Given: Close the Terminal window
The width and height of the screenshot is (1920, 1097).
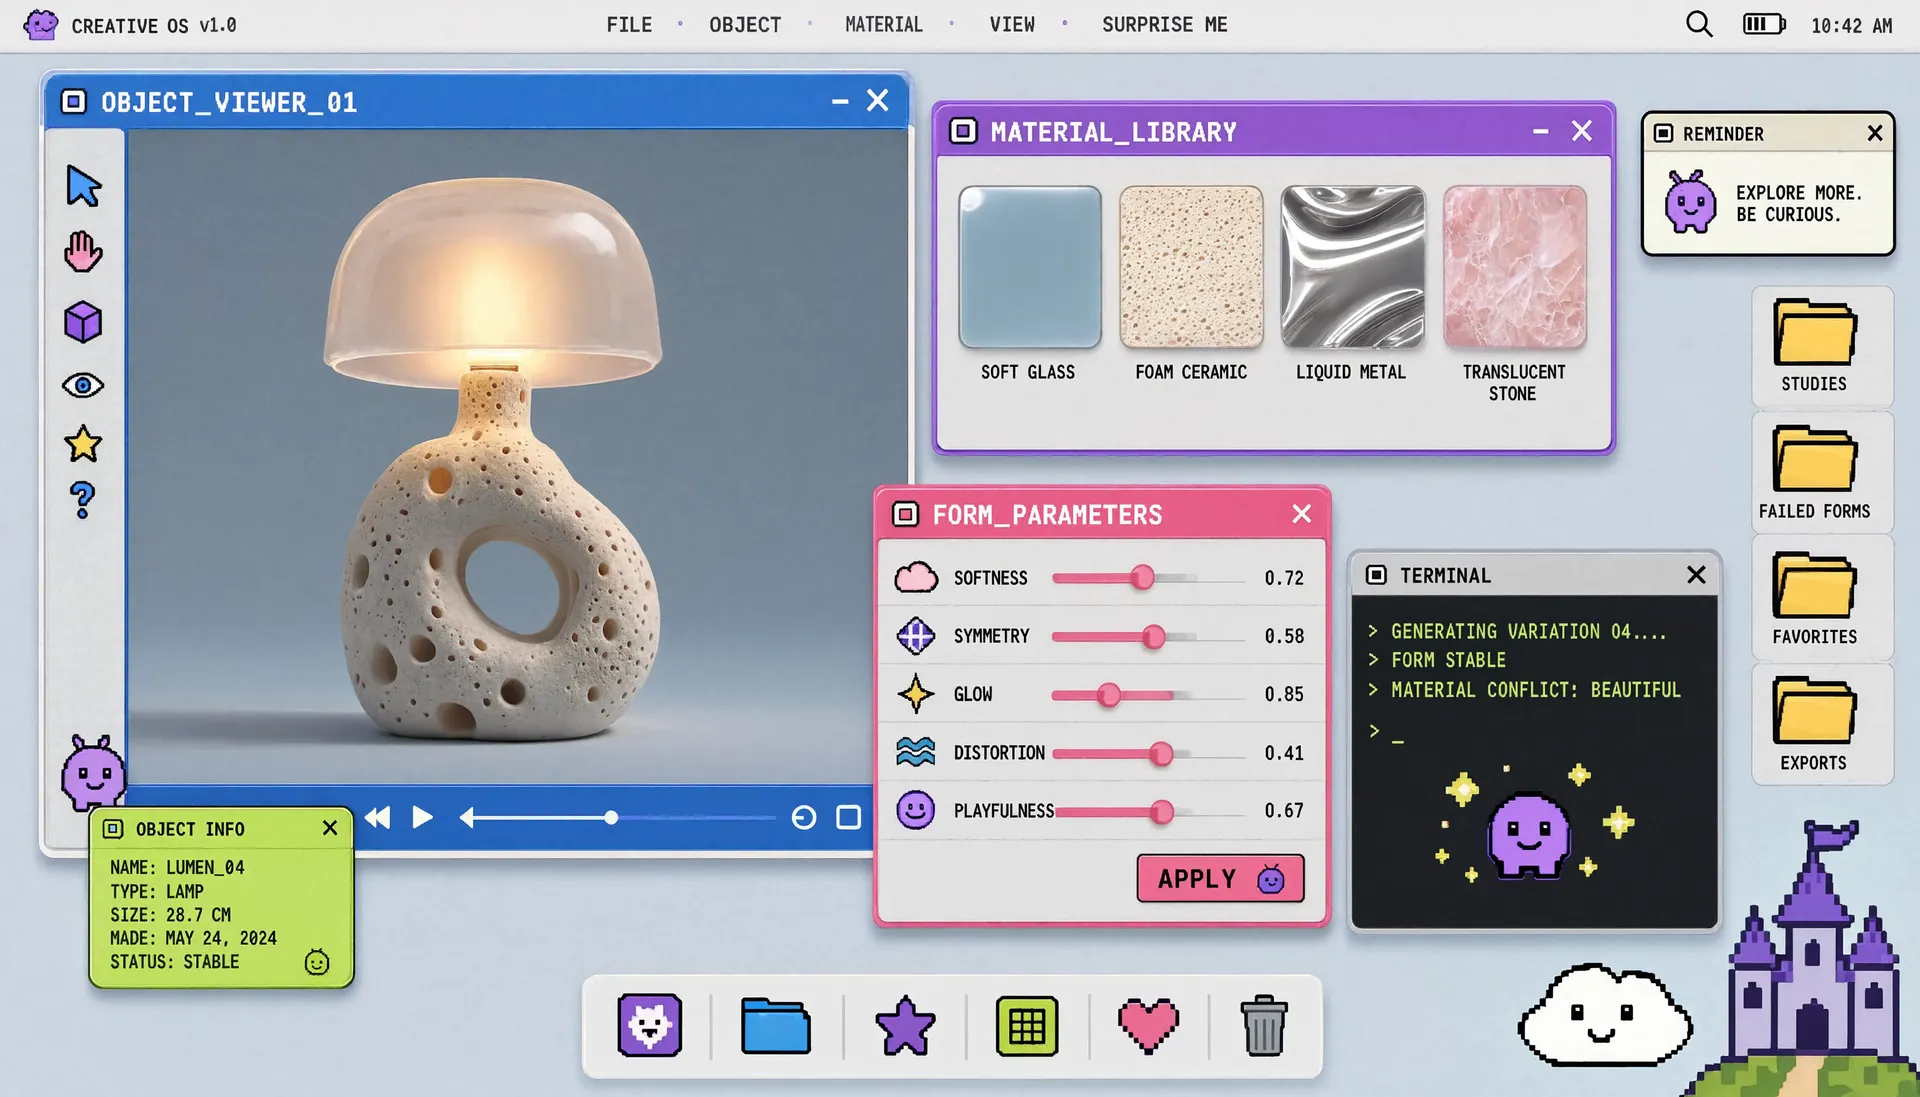Looking at the screenshot, I should point(1696,575).
